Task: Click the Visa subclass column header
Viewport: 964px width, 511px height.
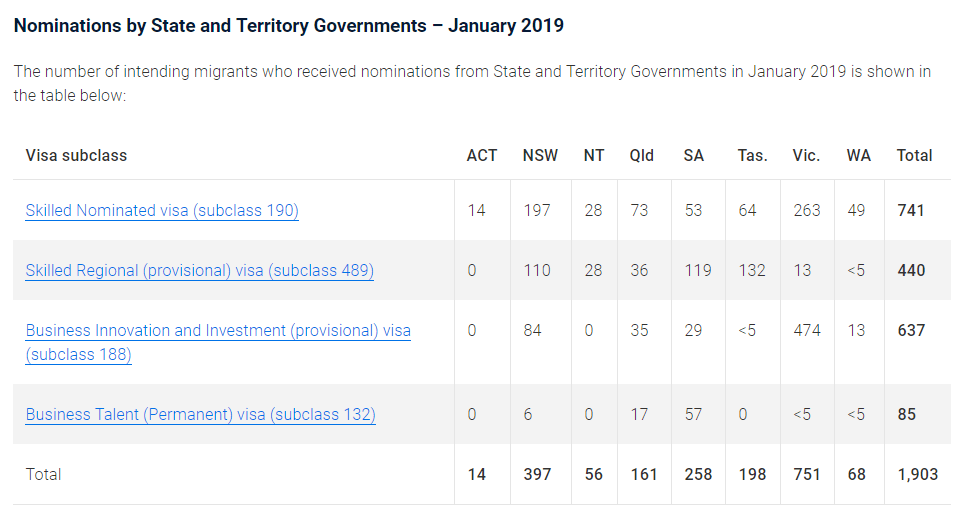Action: click(76, 156)
